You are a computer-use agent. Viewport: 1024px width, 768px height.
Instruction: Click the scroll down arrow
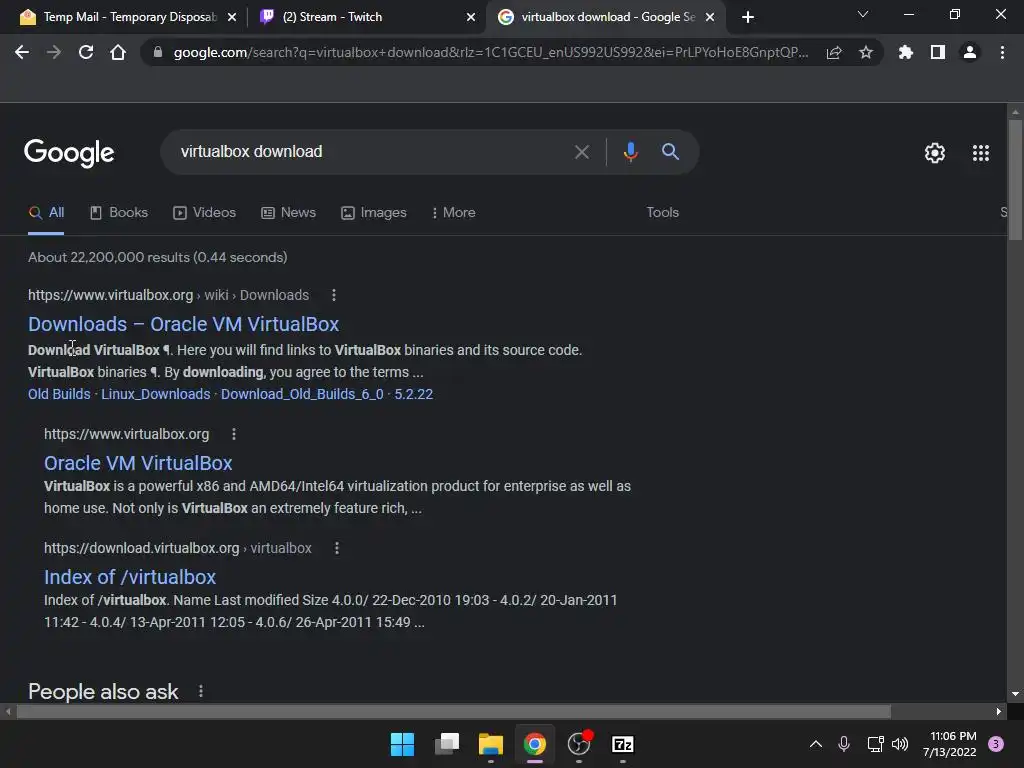point(1015,694)
